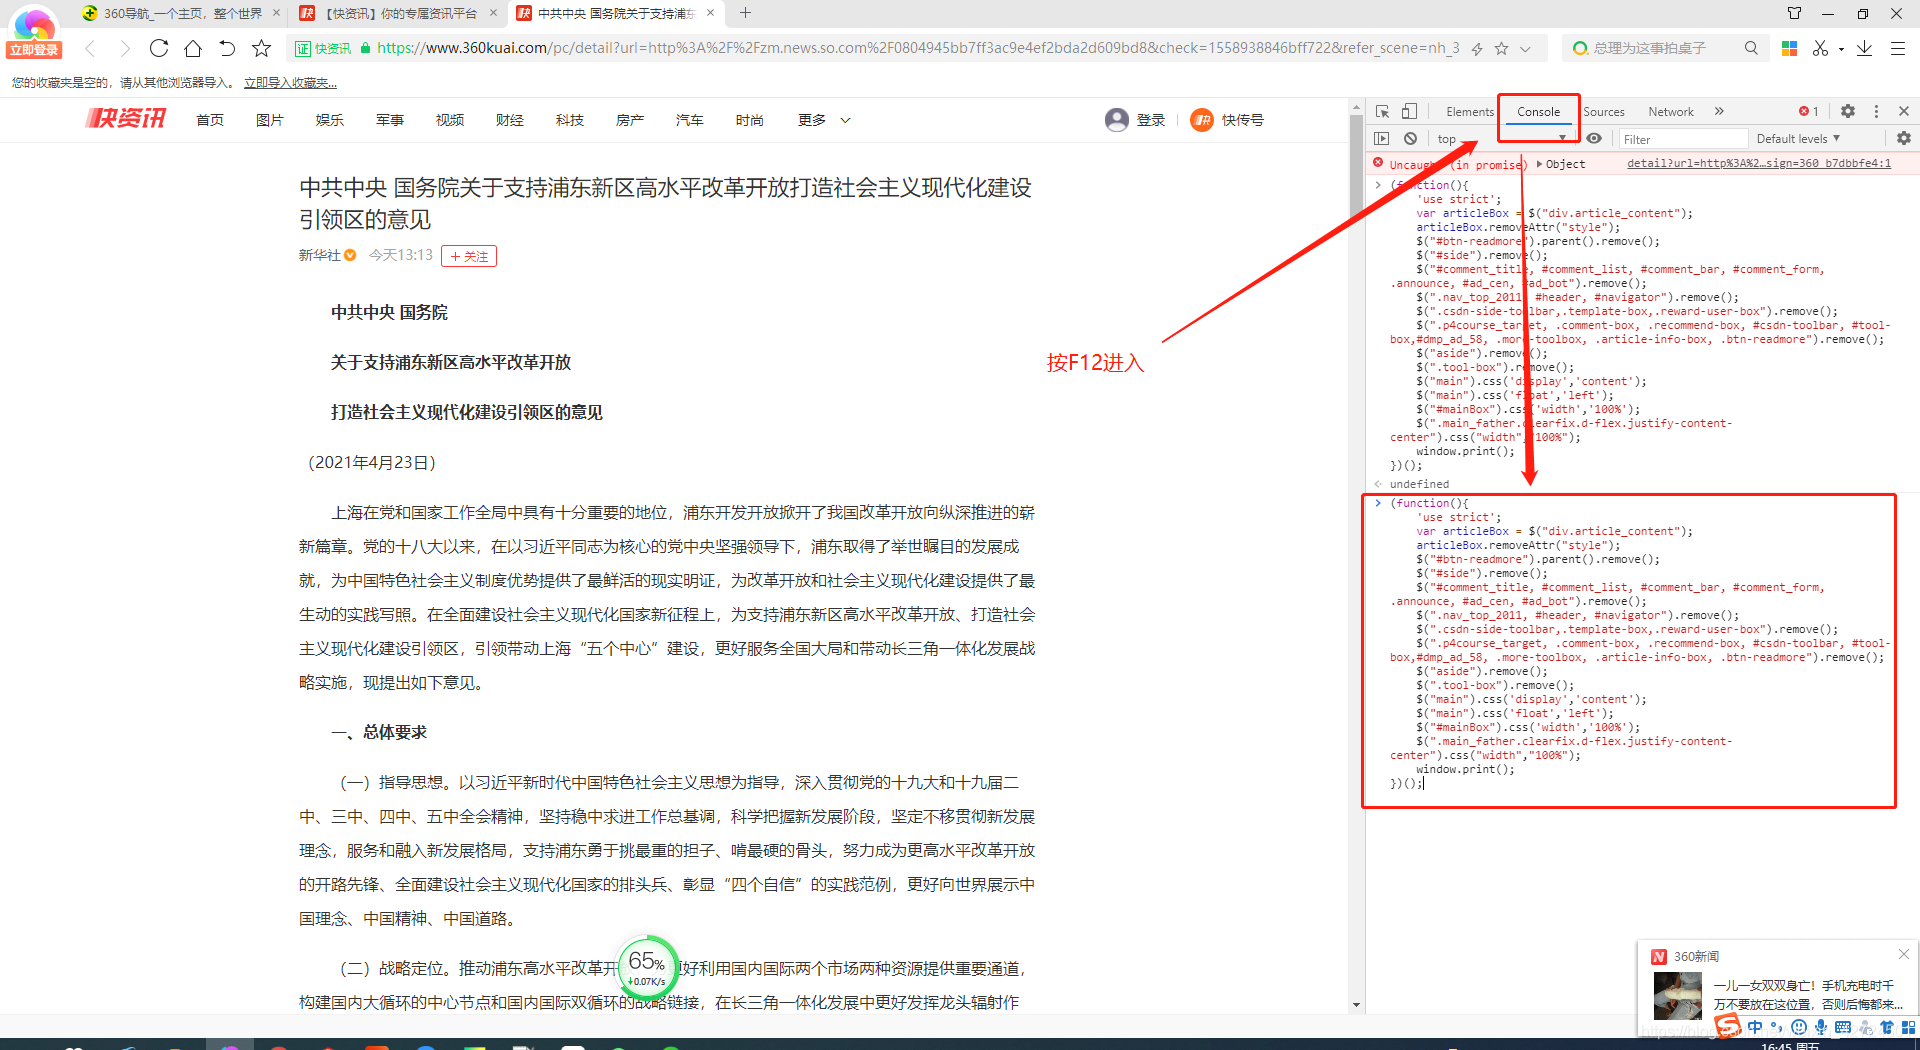Open the screenshot tool dropdown arrow
Image resolution: width=1920 pixels, height=1050 pixels.
pos(1841,49)
